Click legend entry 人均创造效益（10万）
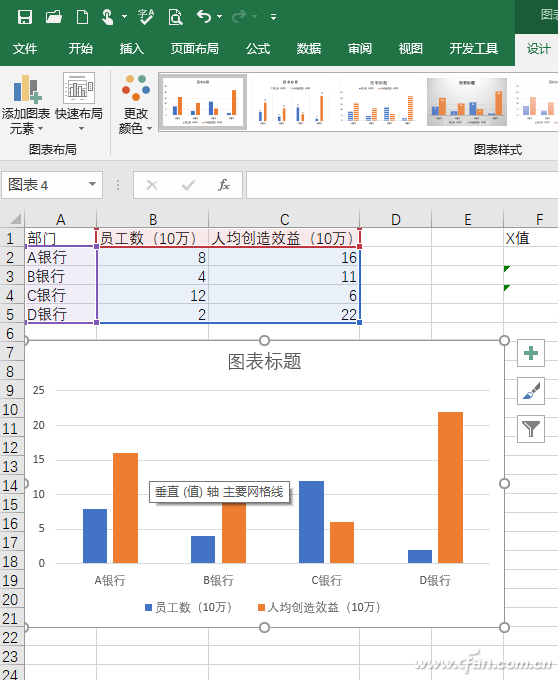This screenshot has width=558, height=680. click(x=320, y=607)
